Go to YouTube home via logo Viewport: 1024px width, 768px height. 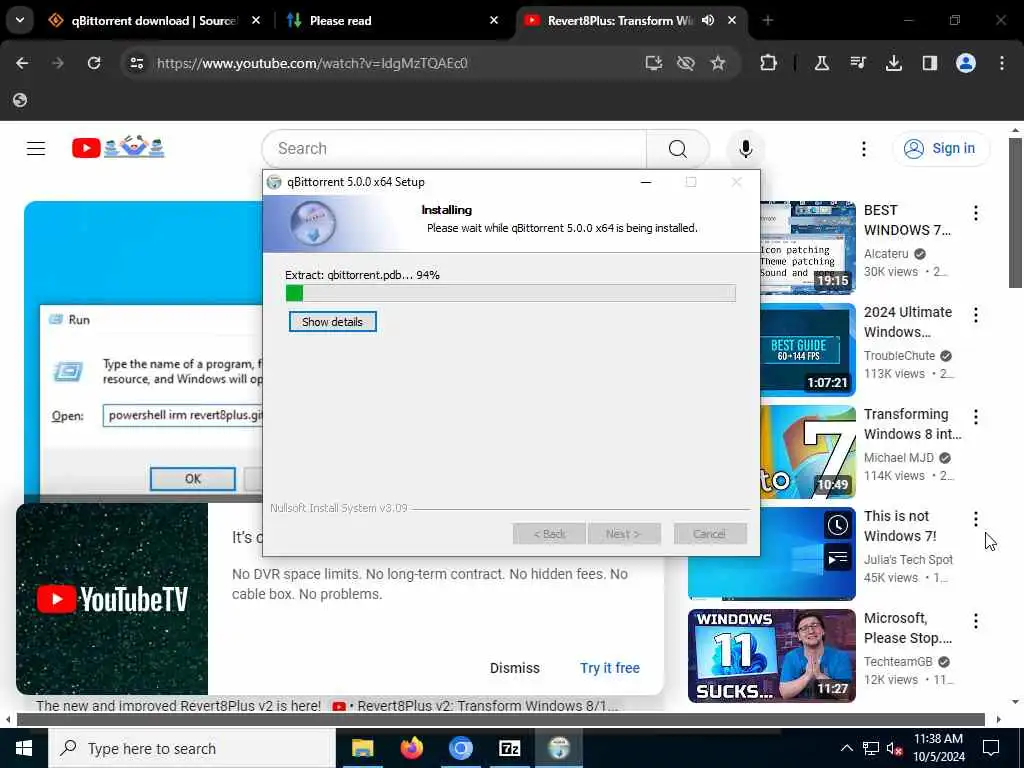tap(118, 148)
